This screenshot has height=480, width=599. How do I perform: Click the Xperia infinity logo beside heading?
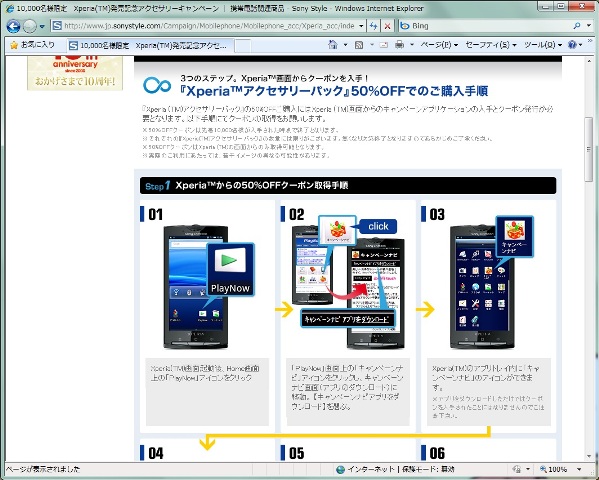coord(157,85)
